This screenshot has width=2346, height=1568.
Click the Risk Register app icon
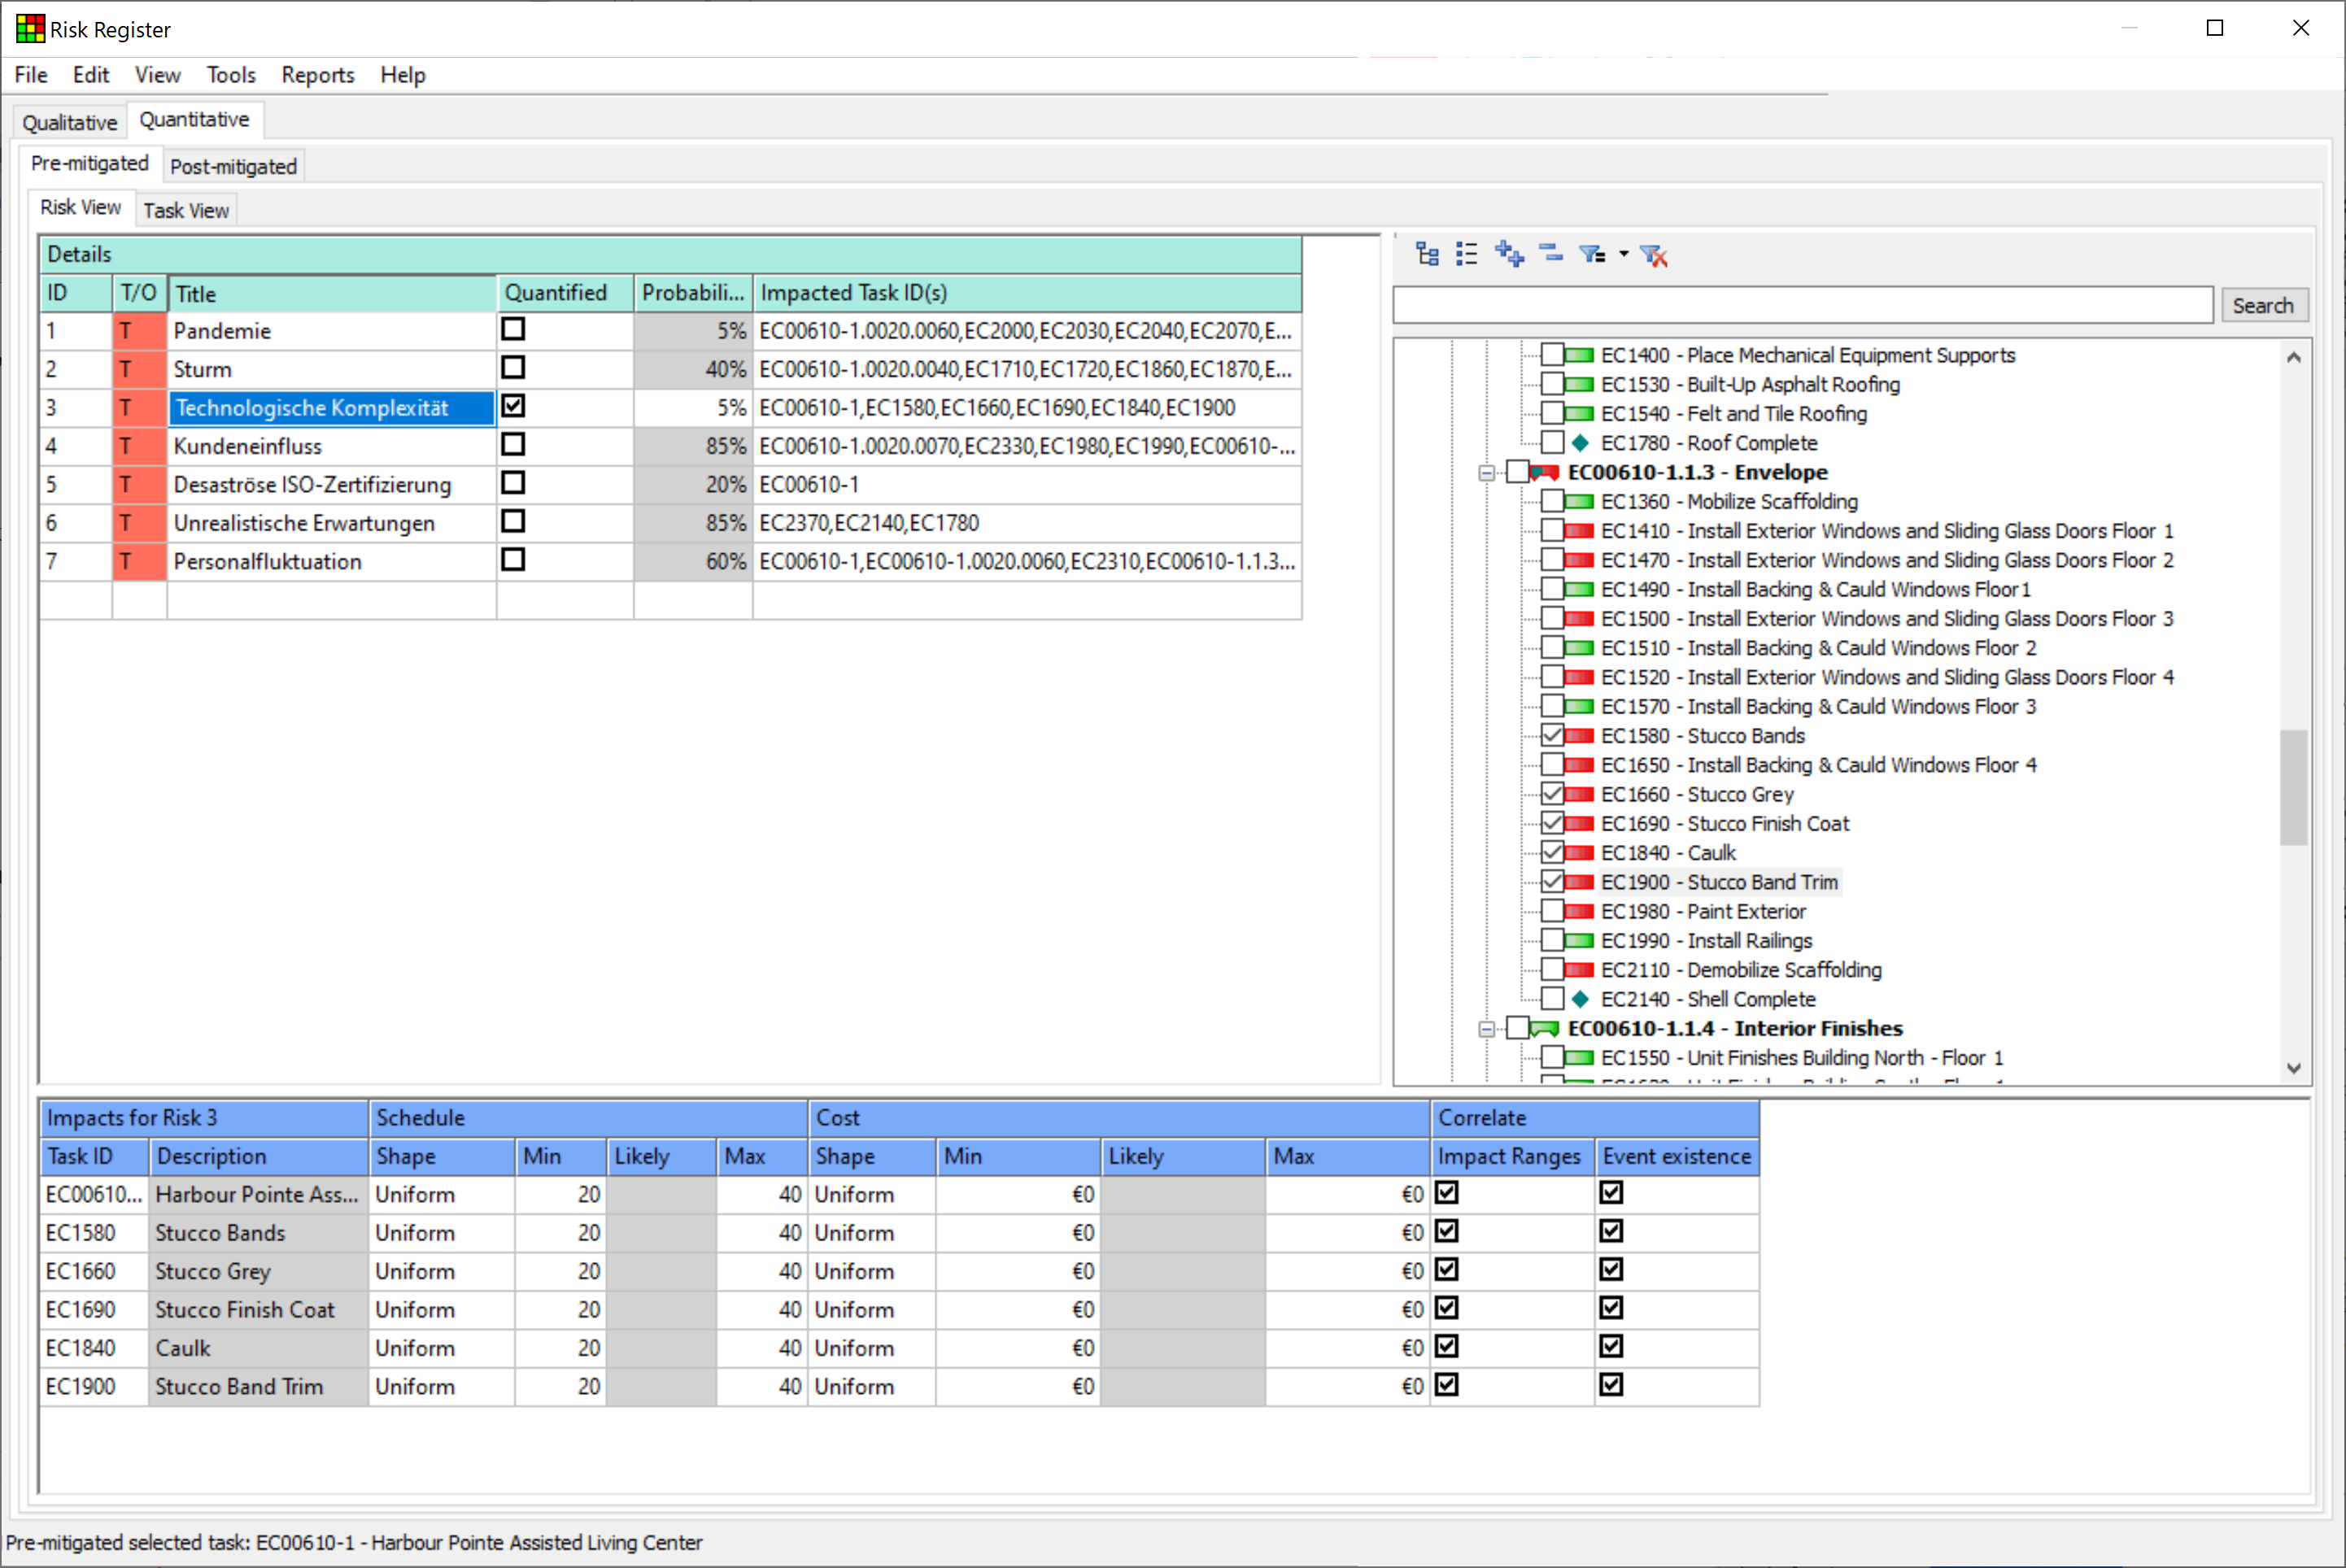(x=29, y=29)
